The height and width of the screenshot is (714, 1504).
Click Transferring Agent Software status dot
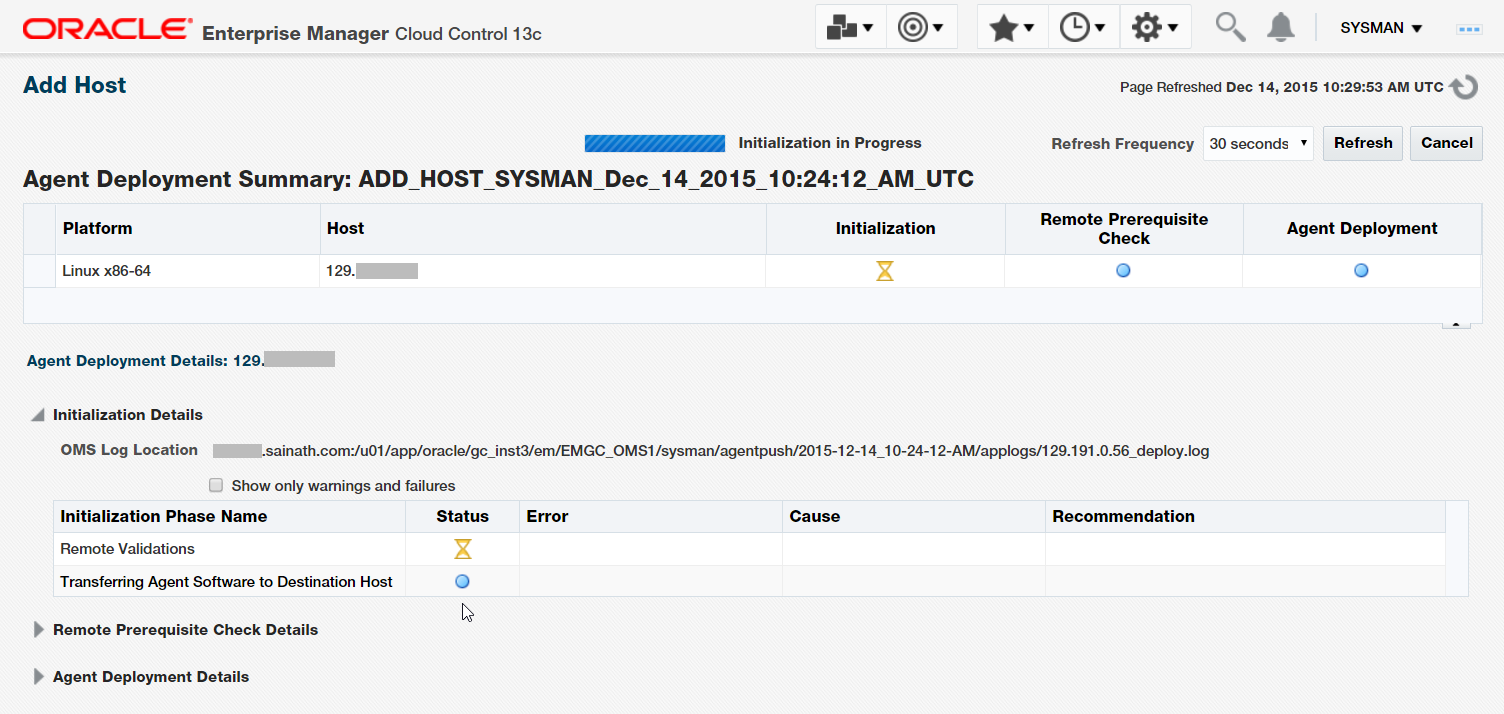(x=462, y=581)
